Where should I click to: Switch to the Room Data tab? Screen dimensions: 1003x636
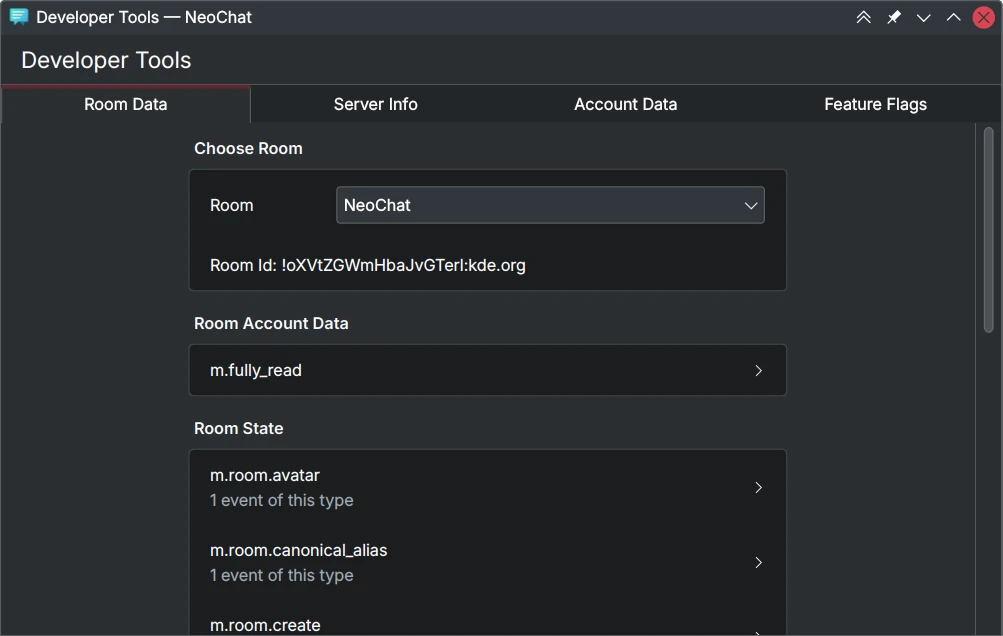point(125,104)
